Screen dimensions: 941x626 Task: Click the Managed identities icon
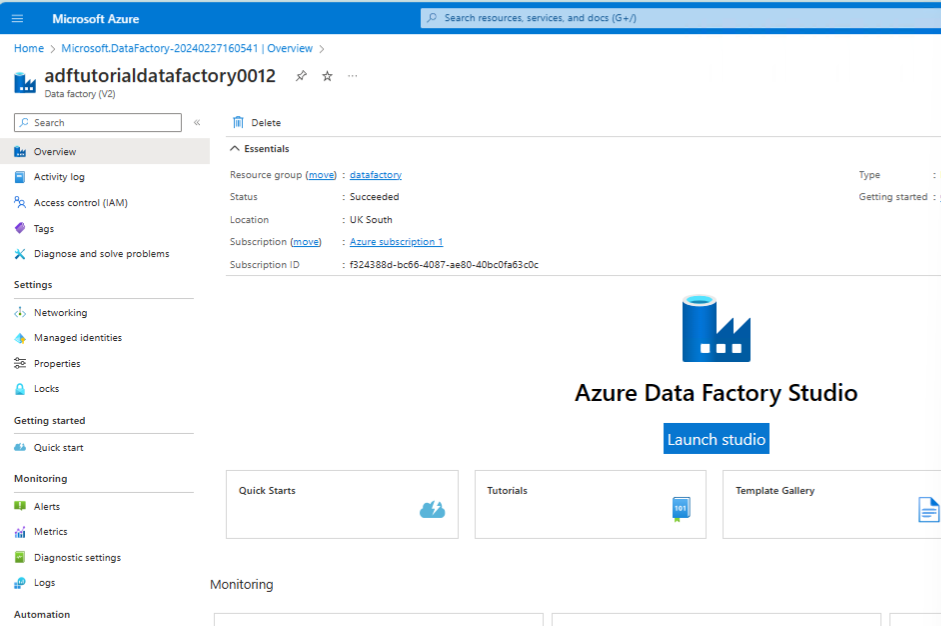point(20,338)
